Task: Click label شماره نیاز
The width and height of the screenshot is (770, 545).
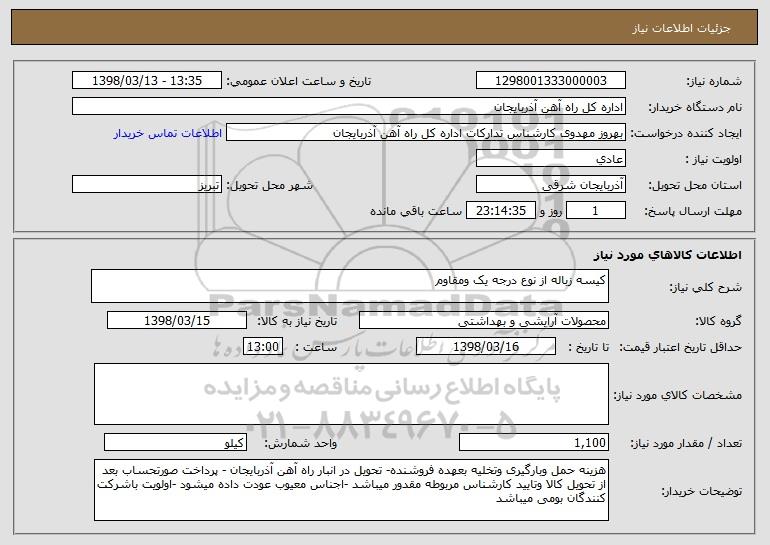Action: (714, 82)
